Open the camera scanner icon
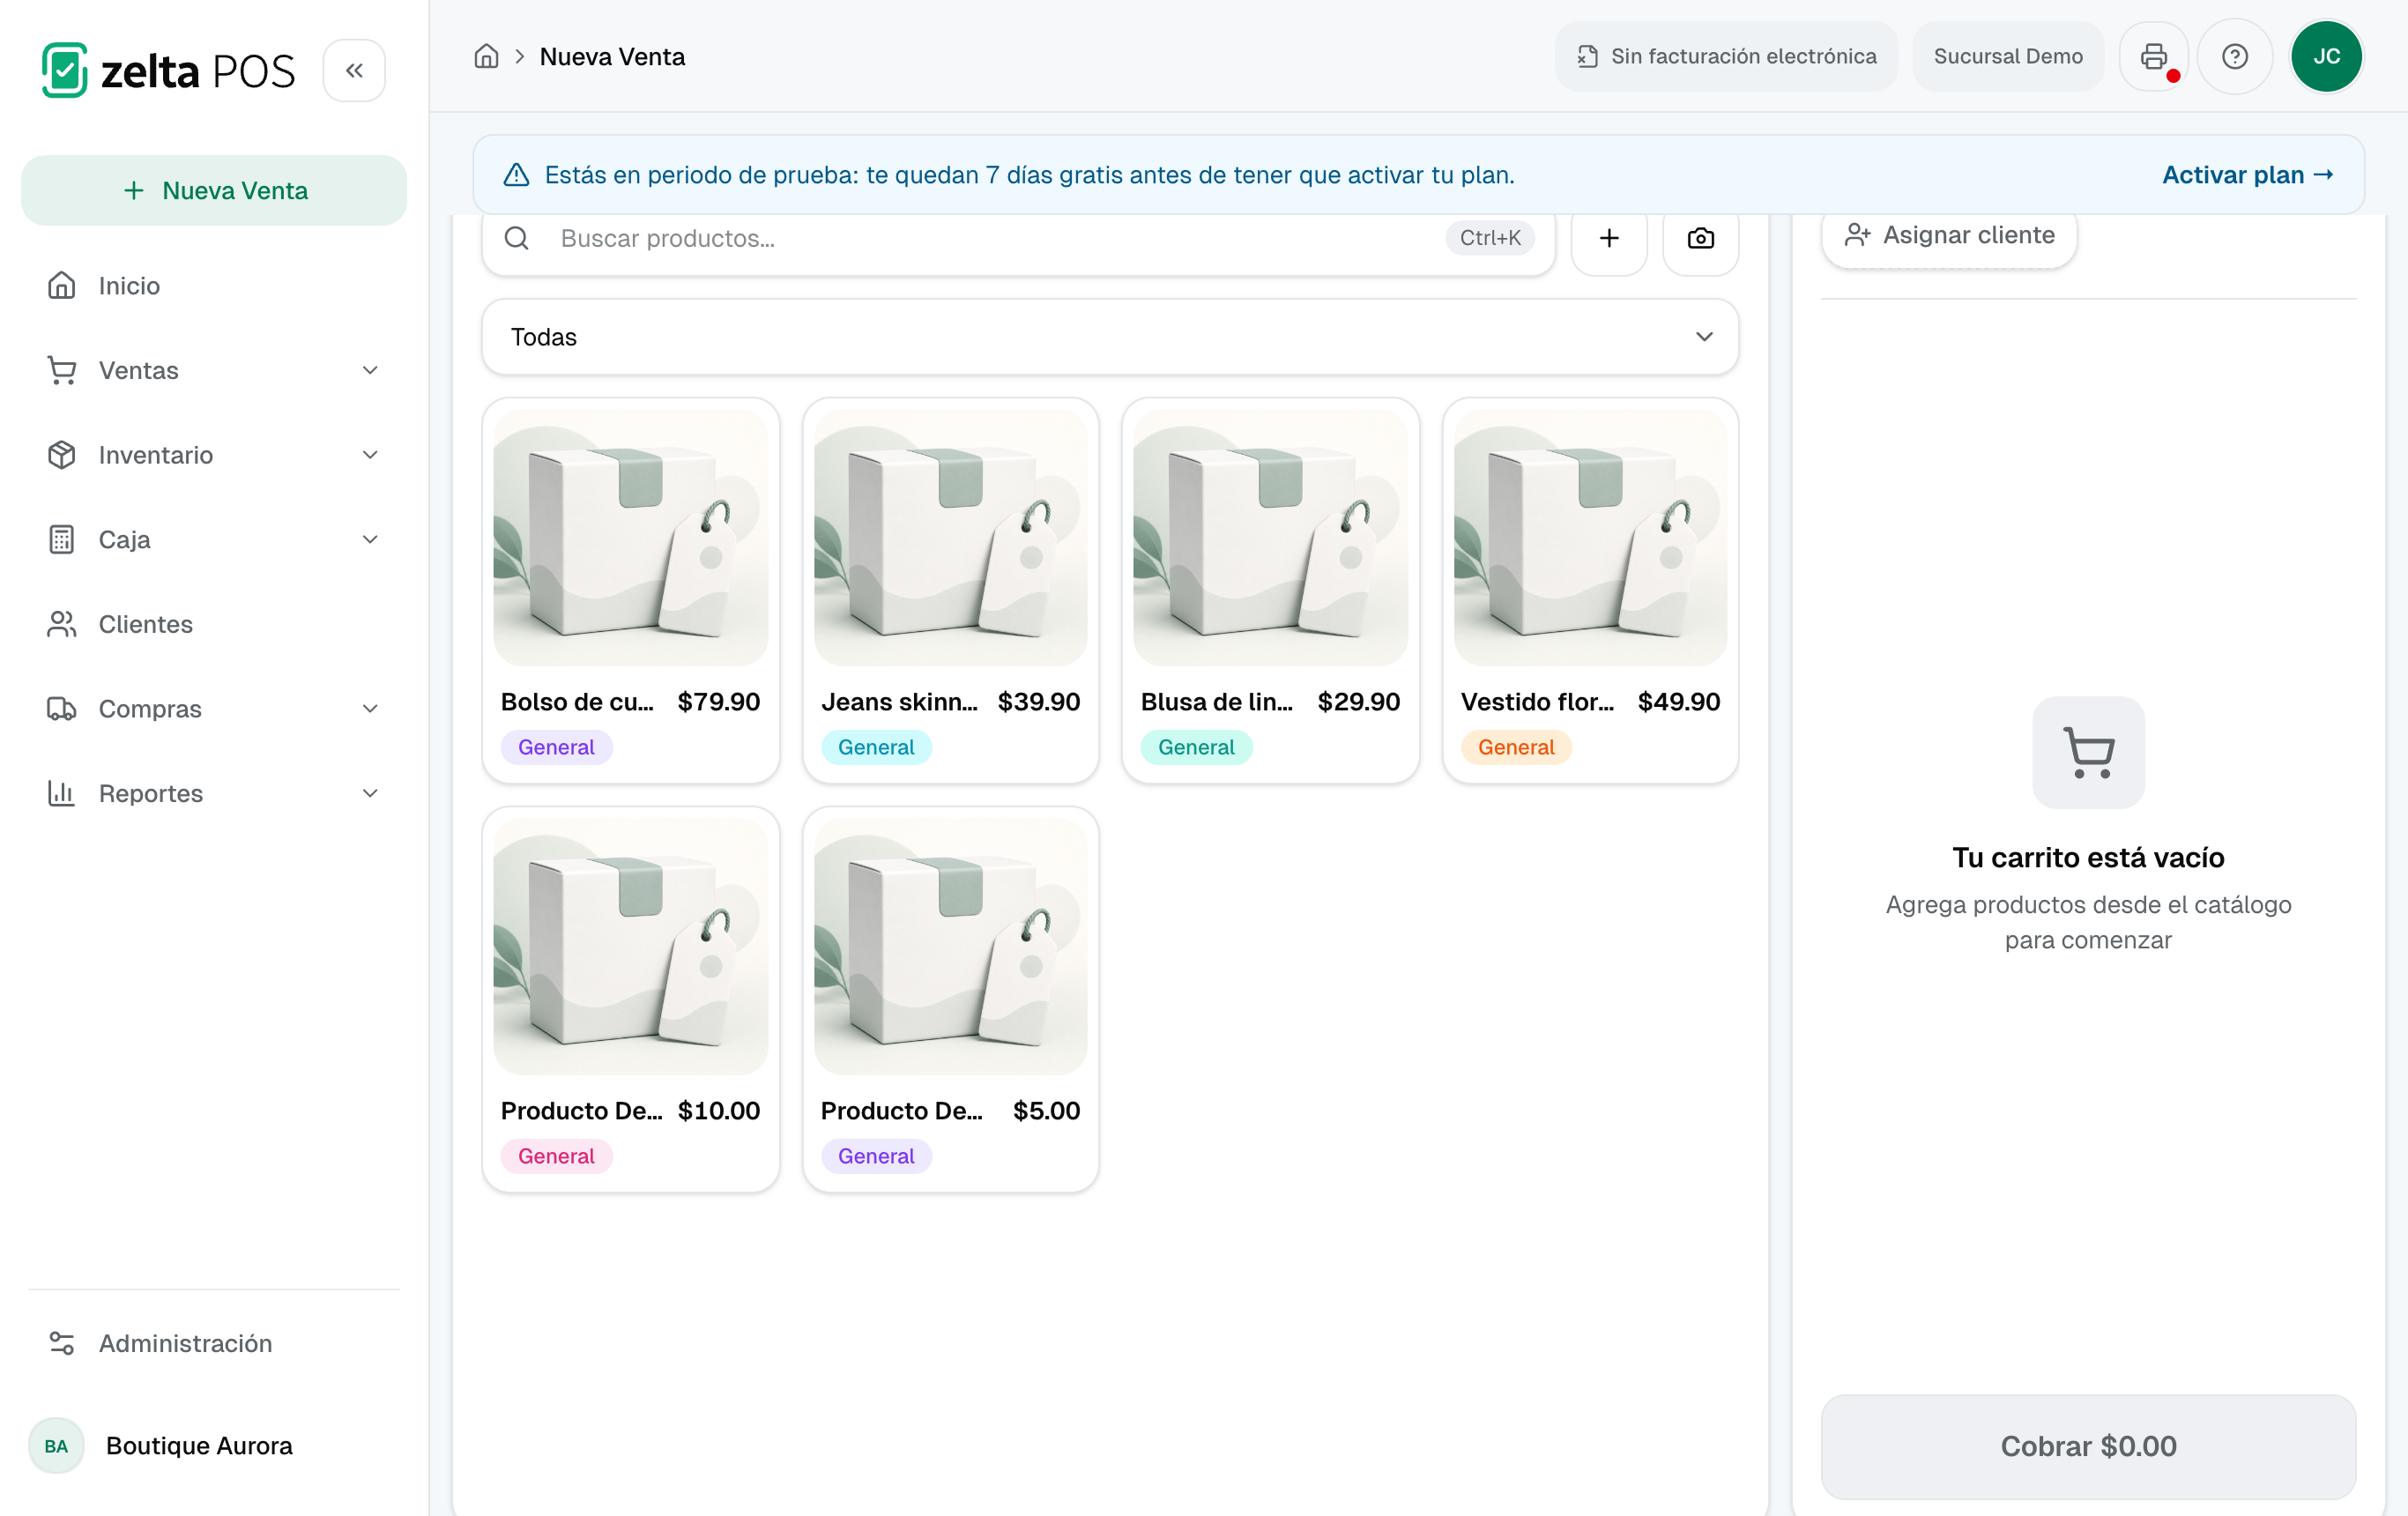 (x=1700, y=238)
